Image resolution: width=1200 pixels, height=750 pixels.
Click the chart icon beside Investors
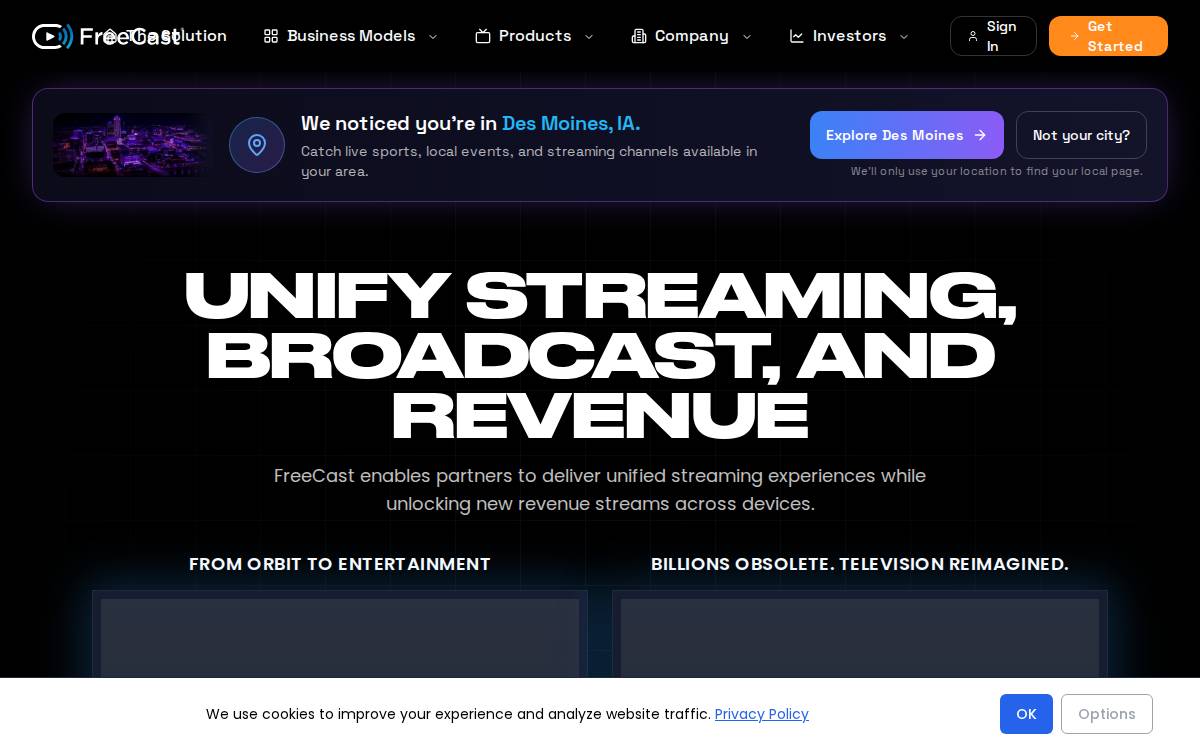[797, 36]
